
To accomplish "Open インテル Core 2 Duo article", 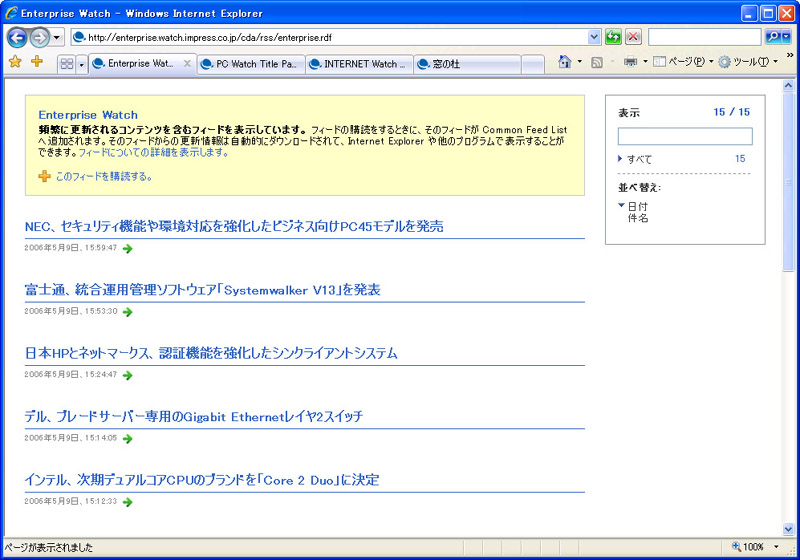I will (x=202, y=480).
